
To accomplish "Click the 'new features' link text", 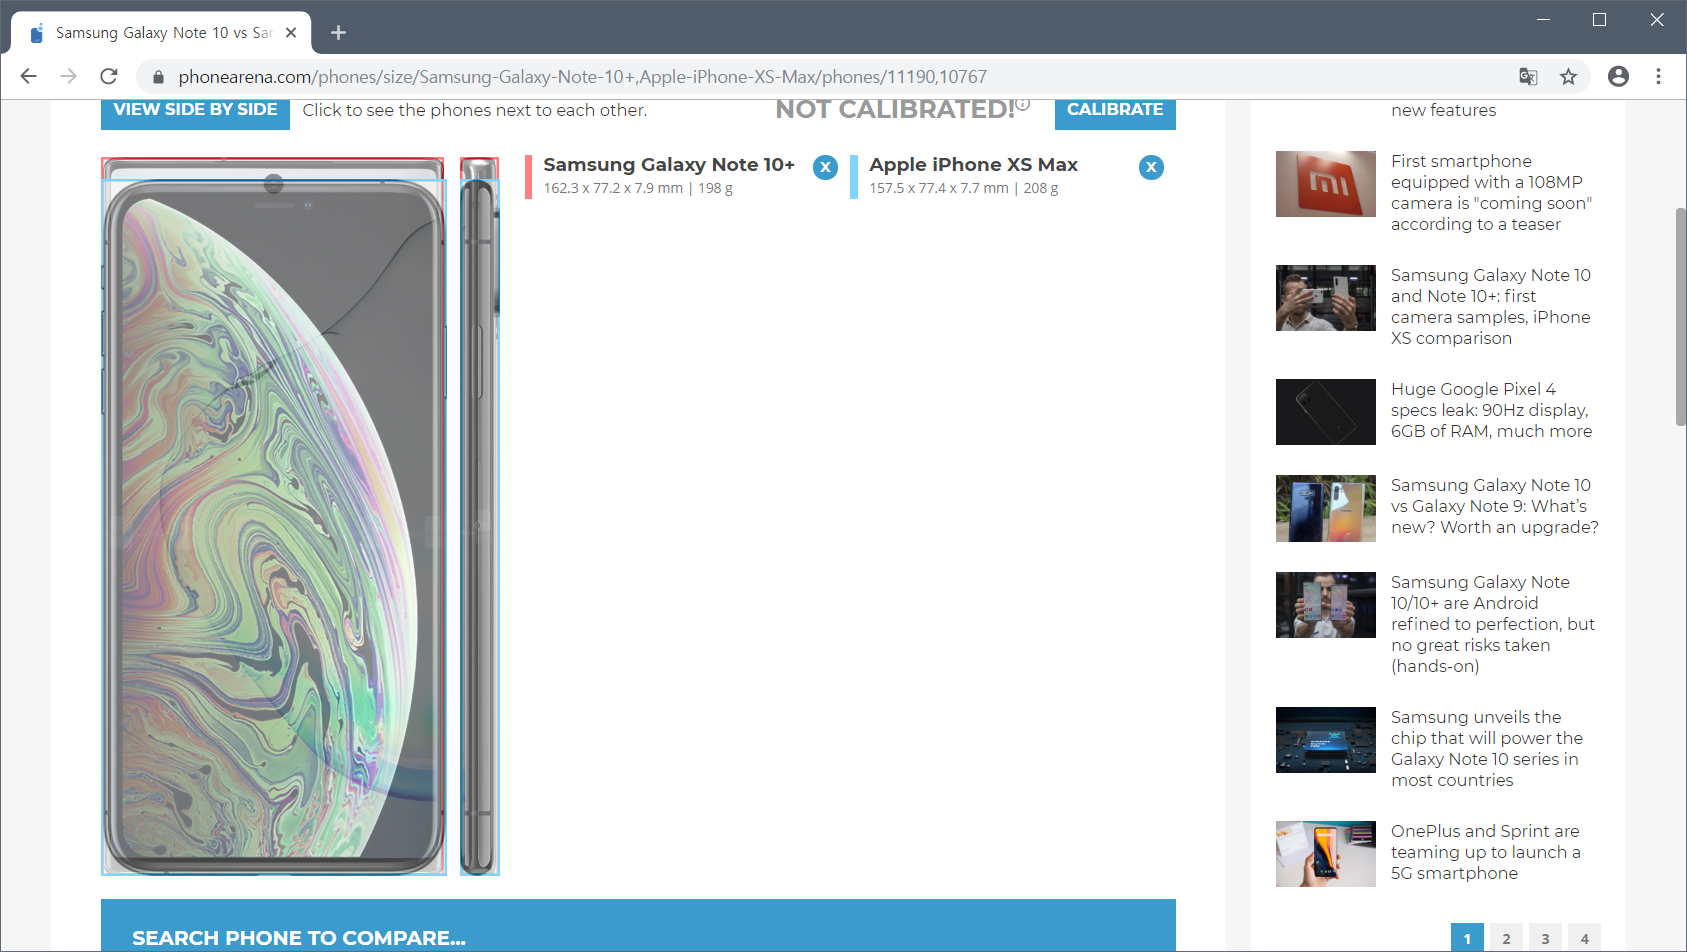I will click(x=1443, y=110).
